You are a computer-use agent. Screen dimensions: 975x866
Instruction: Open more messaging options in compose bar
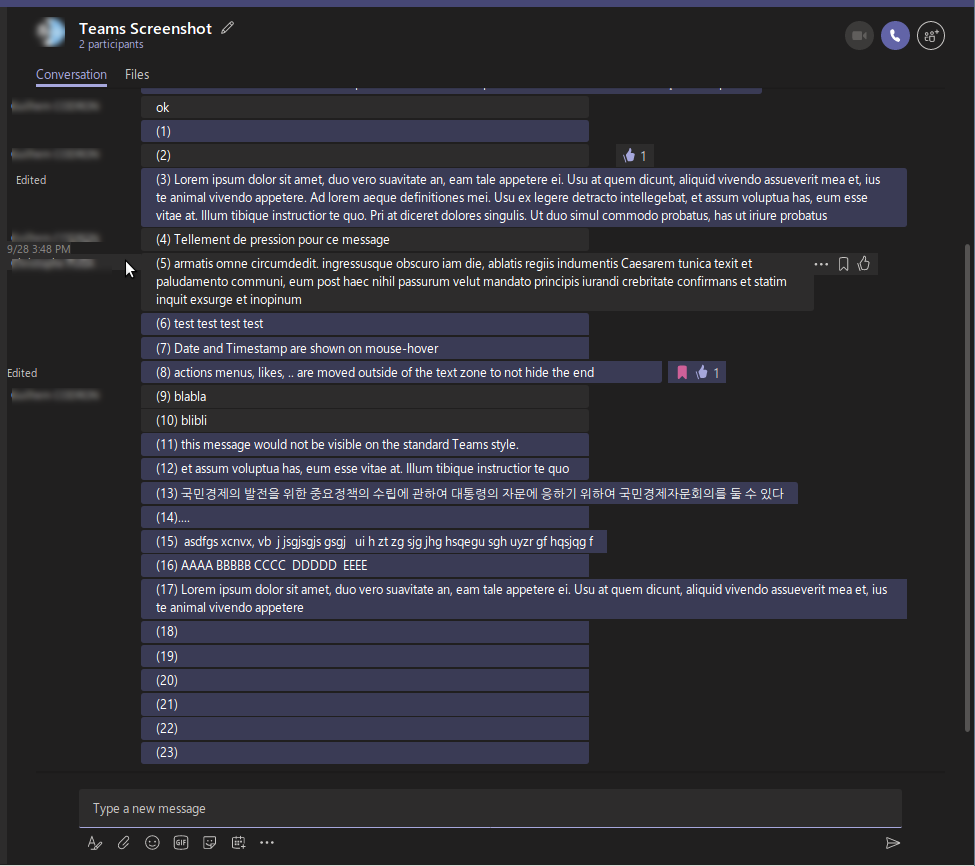point(267,842)
